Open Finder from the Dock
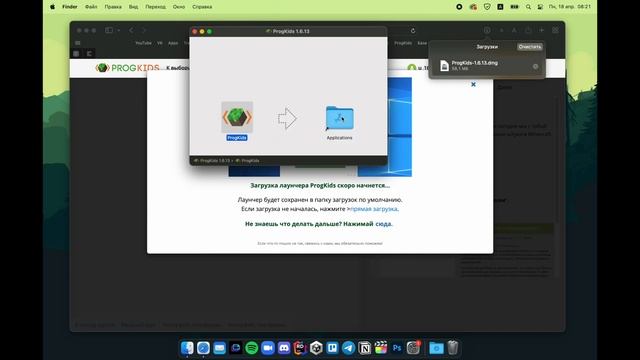 point(187,348)
